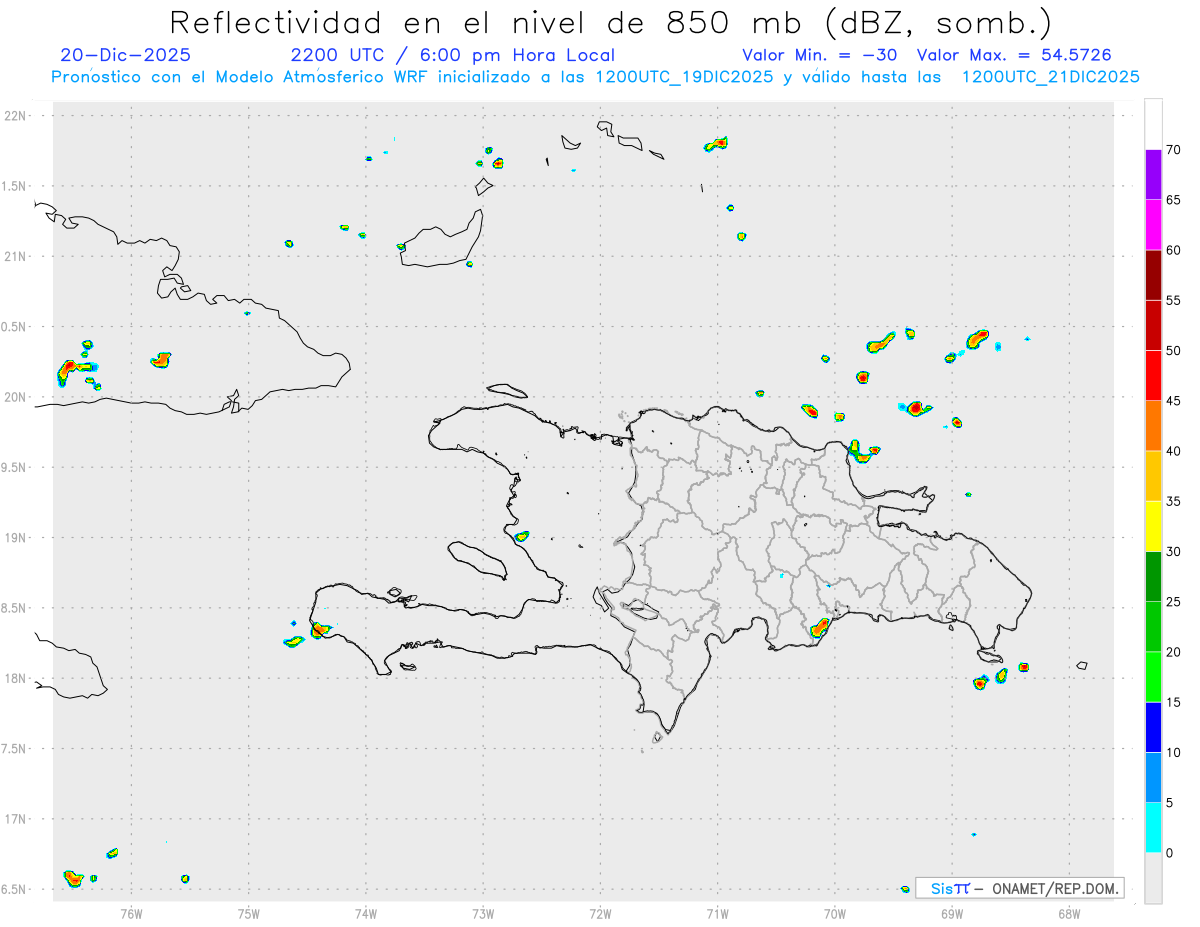Viewport: 1200px width, 927px height.
Task: Click the 'ONAMET/REP.DOM.' credit label
Action: [x=1053, y=888]
